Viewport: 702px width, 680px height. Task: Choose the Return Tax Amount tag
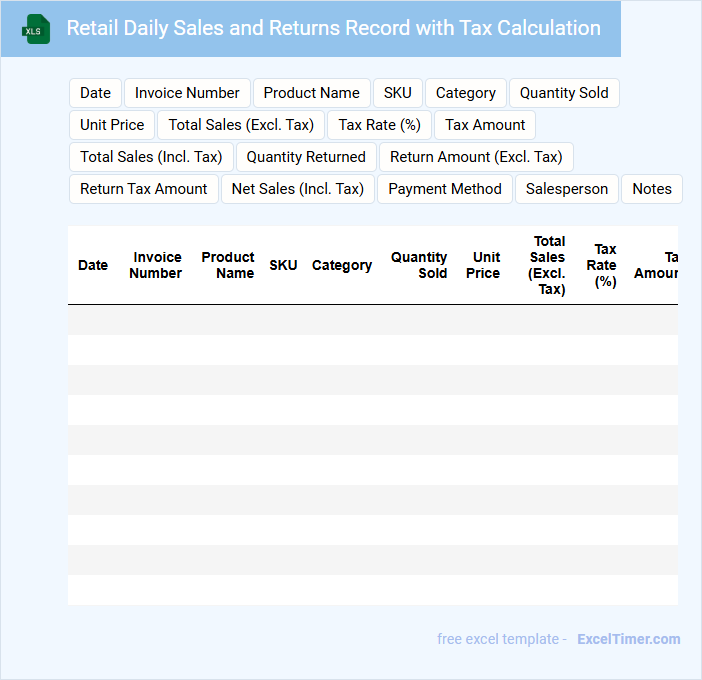click(x=143, y=189)
